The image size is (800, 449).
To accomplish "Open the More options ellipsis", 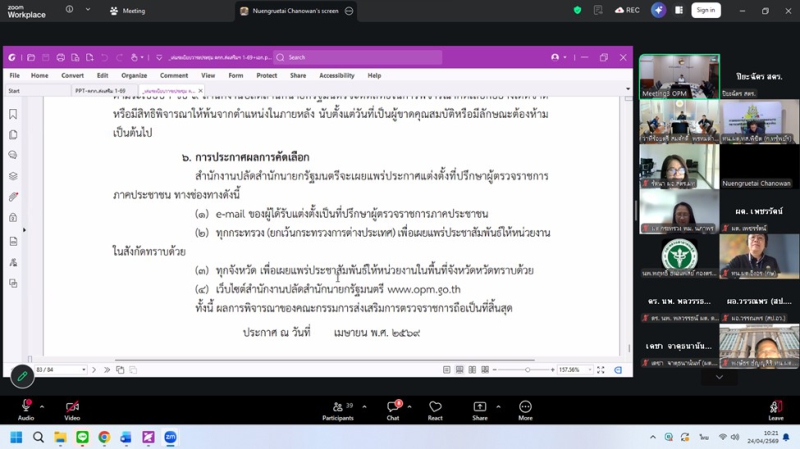I will 525,410.
